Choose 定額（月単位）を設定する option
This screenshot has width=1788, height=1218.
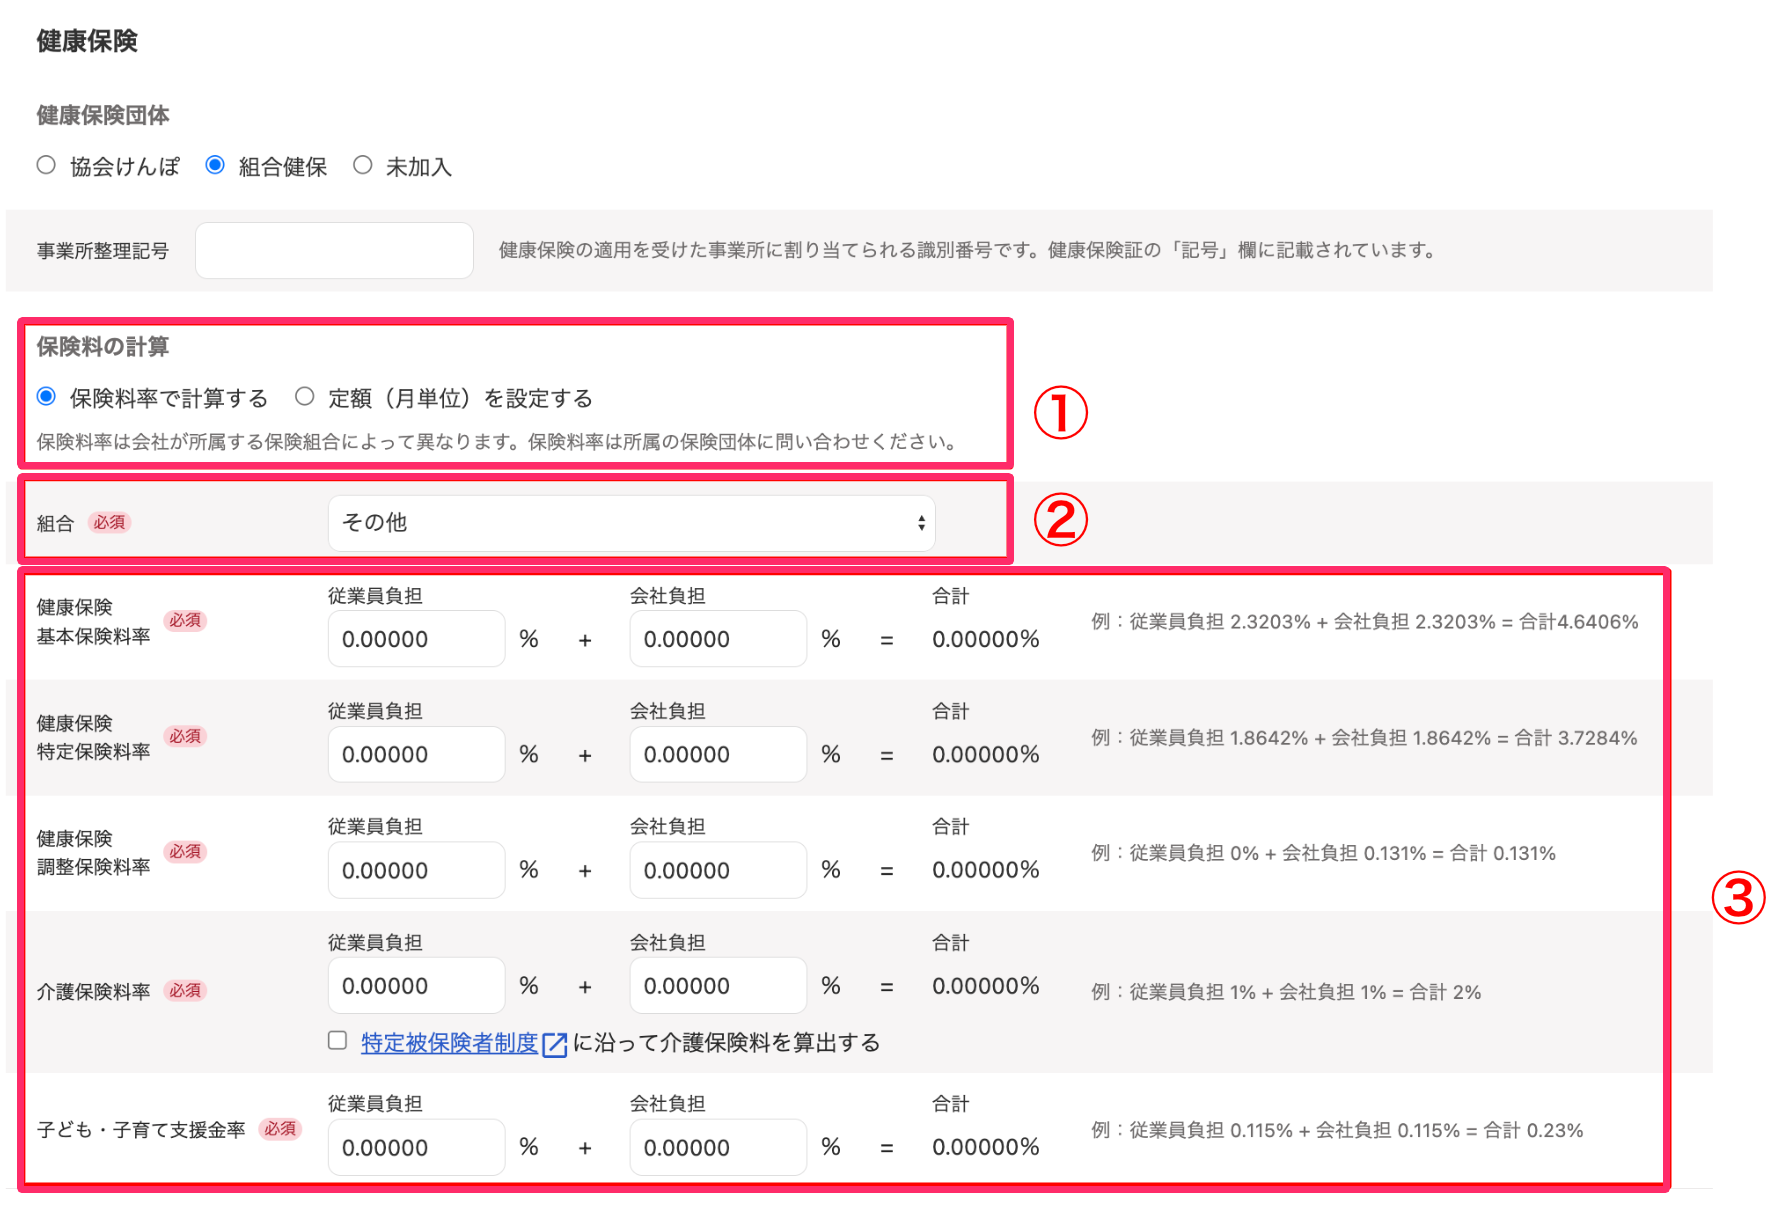[305, 397]
